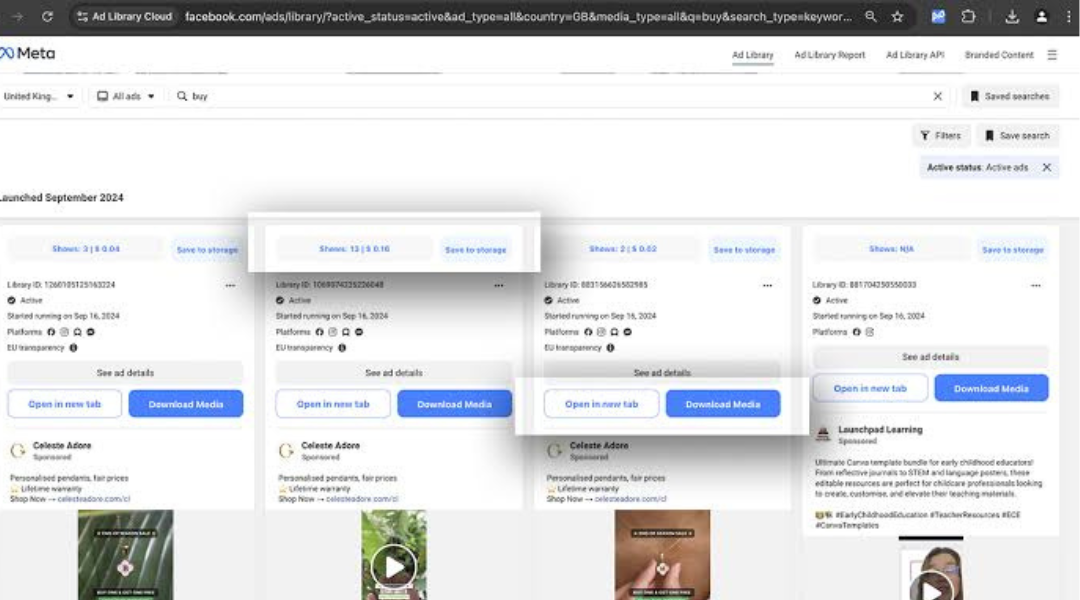Viewport: 1080px width, 600px height.
Task: Open the hamburger menu next to Branded Content
Action: coord(1052,55)
